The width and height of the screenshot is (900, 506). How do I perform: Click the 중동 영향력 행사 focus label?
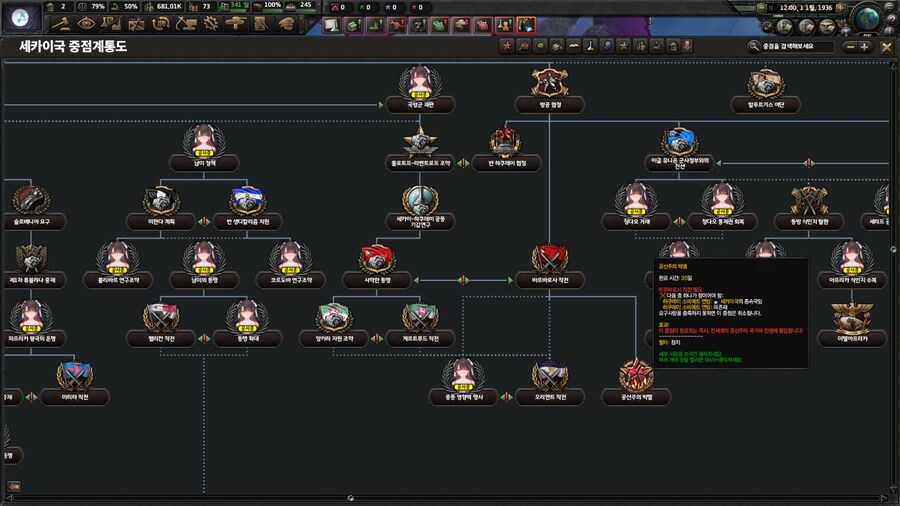coord(464,397)
